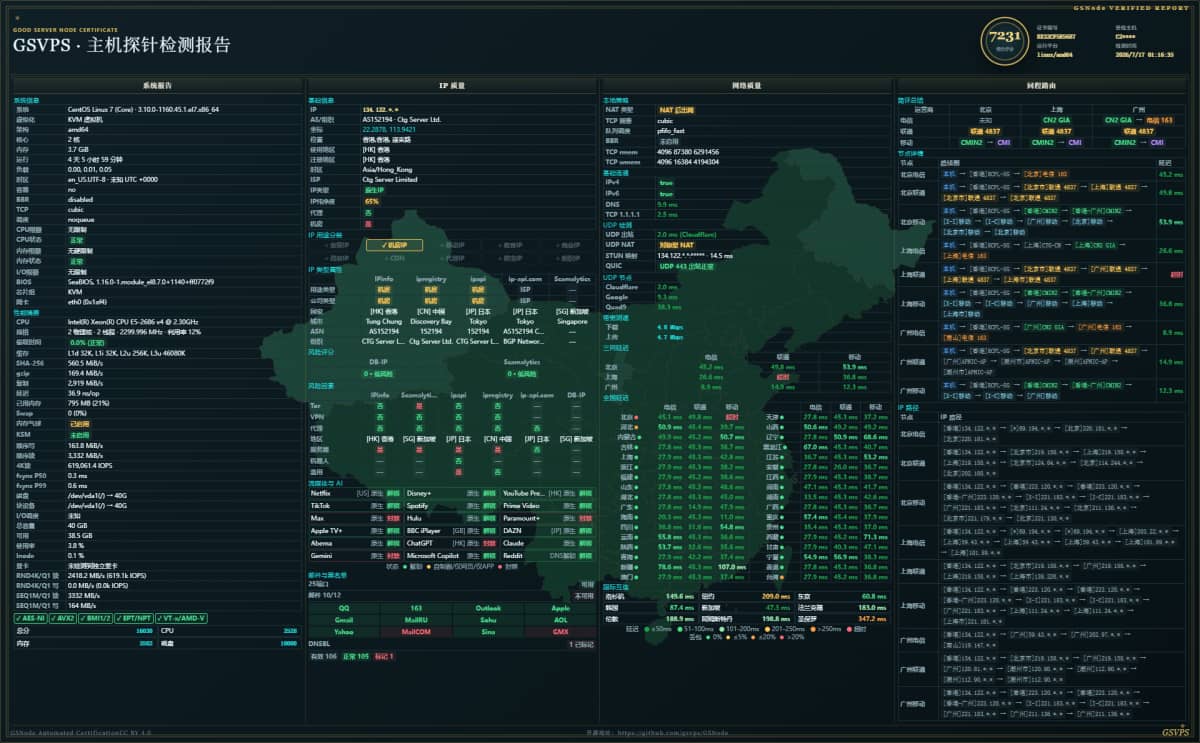Select the 网络质量 panel header
1200x743 pixels.
(746, 86)
